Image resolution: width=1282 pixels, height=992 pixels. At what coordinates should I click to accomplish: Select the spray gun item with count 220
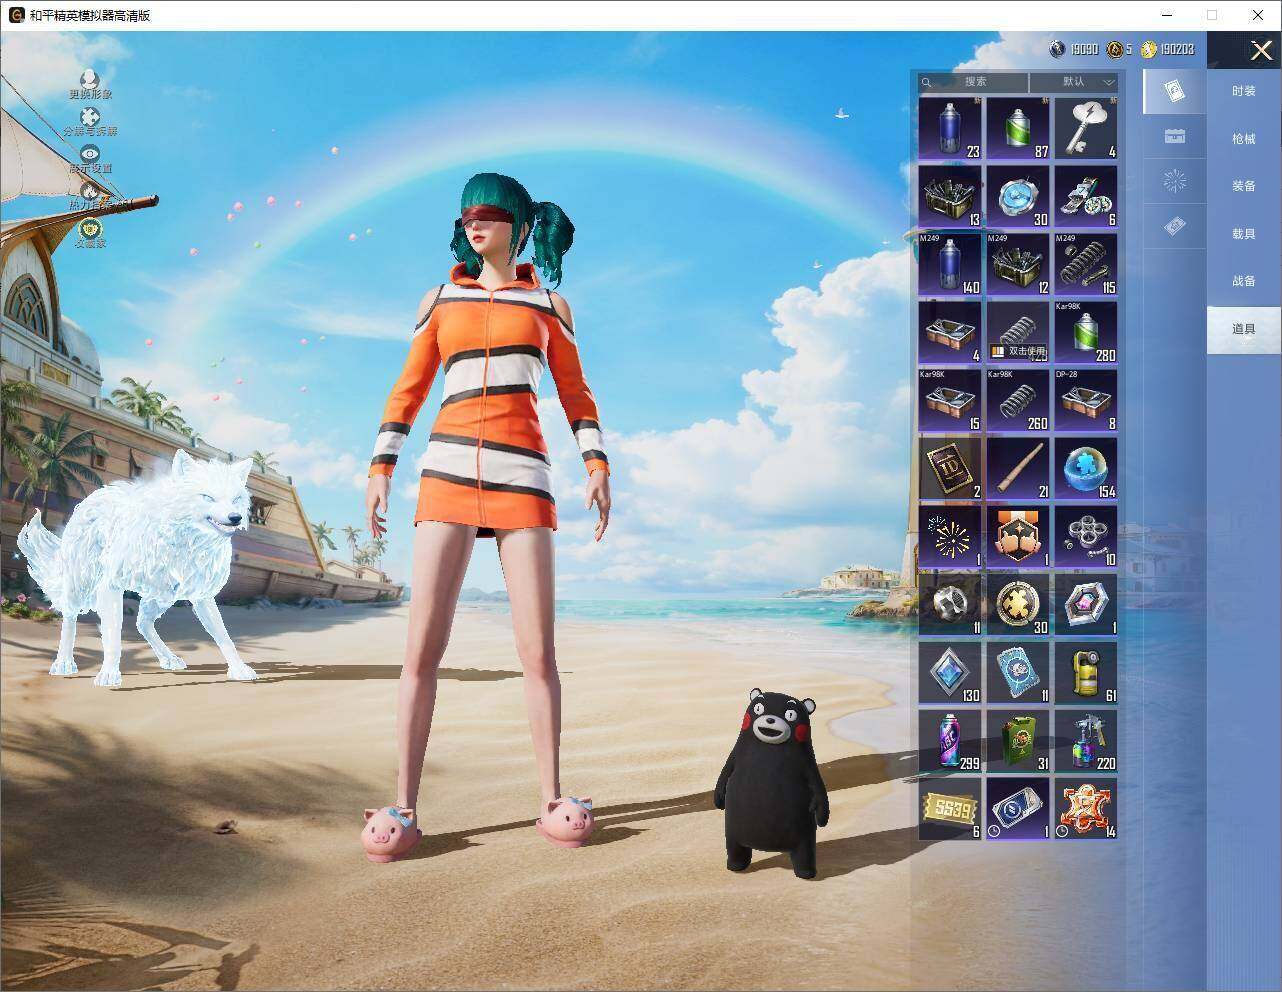tap(1086, 740)
